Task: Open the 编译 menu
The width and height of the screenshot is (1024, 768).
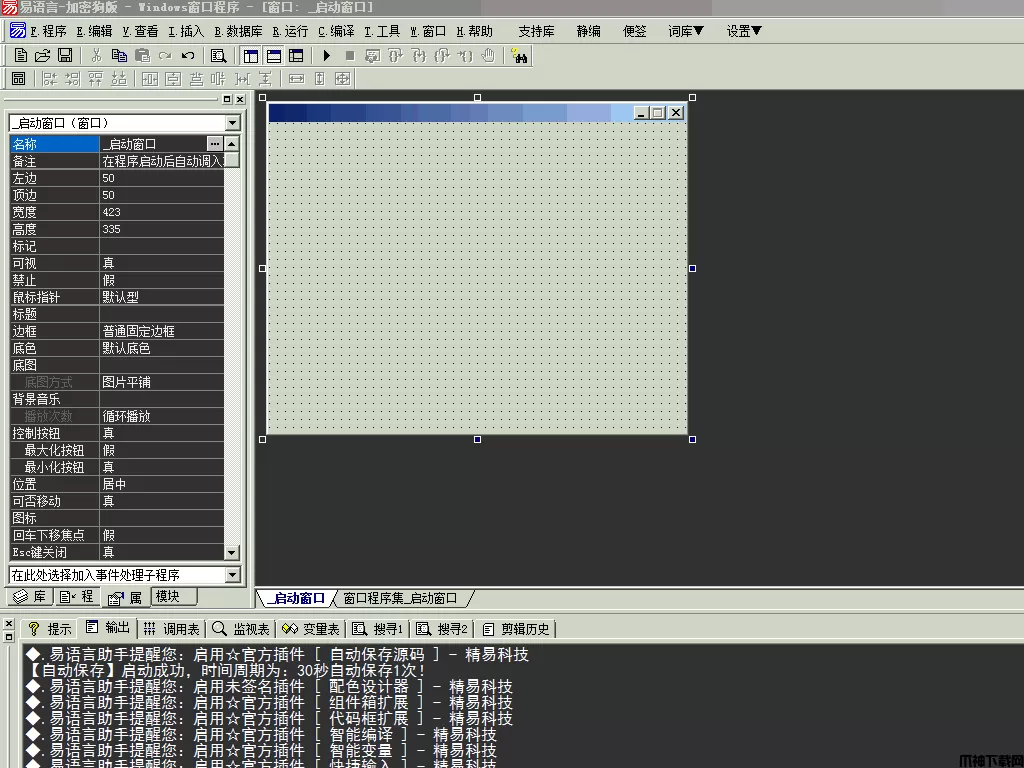Action: (x=336, y=31)
